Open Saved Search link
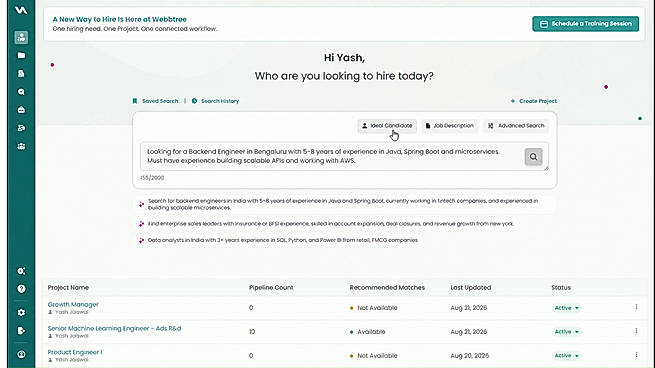This screenshot has width=655, height=368. pos(155,101)
